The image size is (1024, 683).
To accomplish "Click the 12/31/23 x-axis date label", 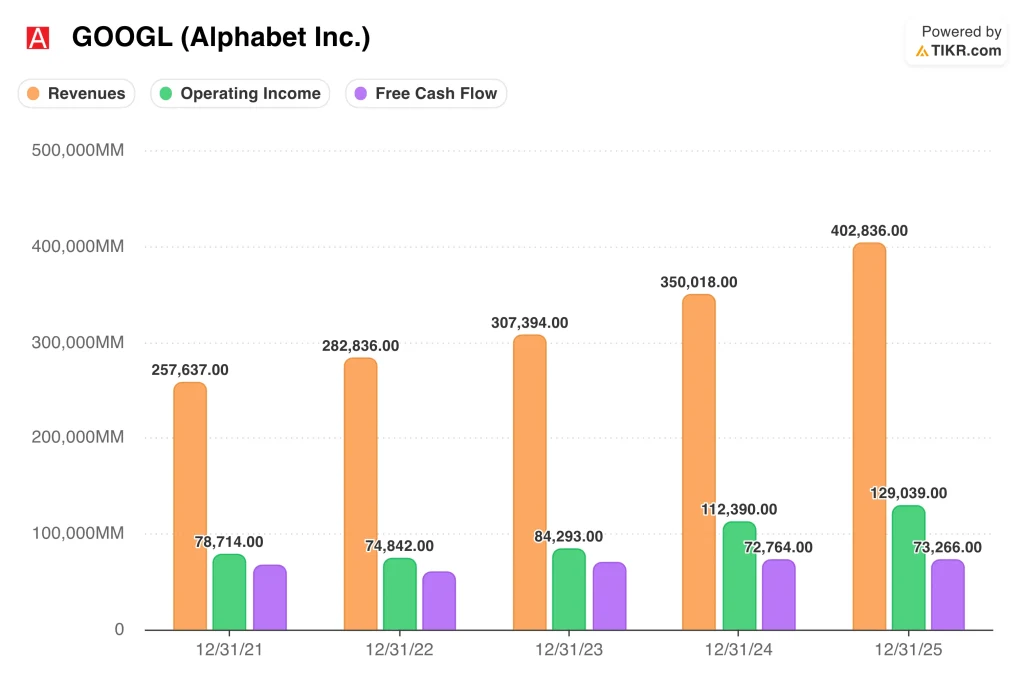I will click(x=569, y=650).
